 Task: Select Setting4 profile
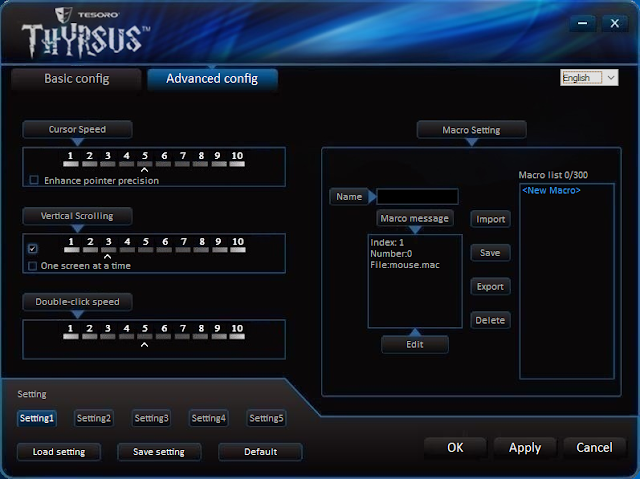(x=209, y=418)
